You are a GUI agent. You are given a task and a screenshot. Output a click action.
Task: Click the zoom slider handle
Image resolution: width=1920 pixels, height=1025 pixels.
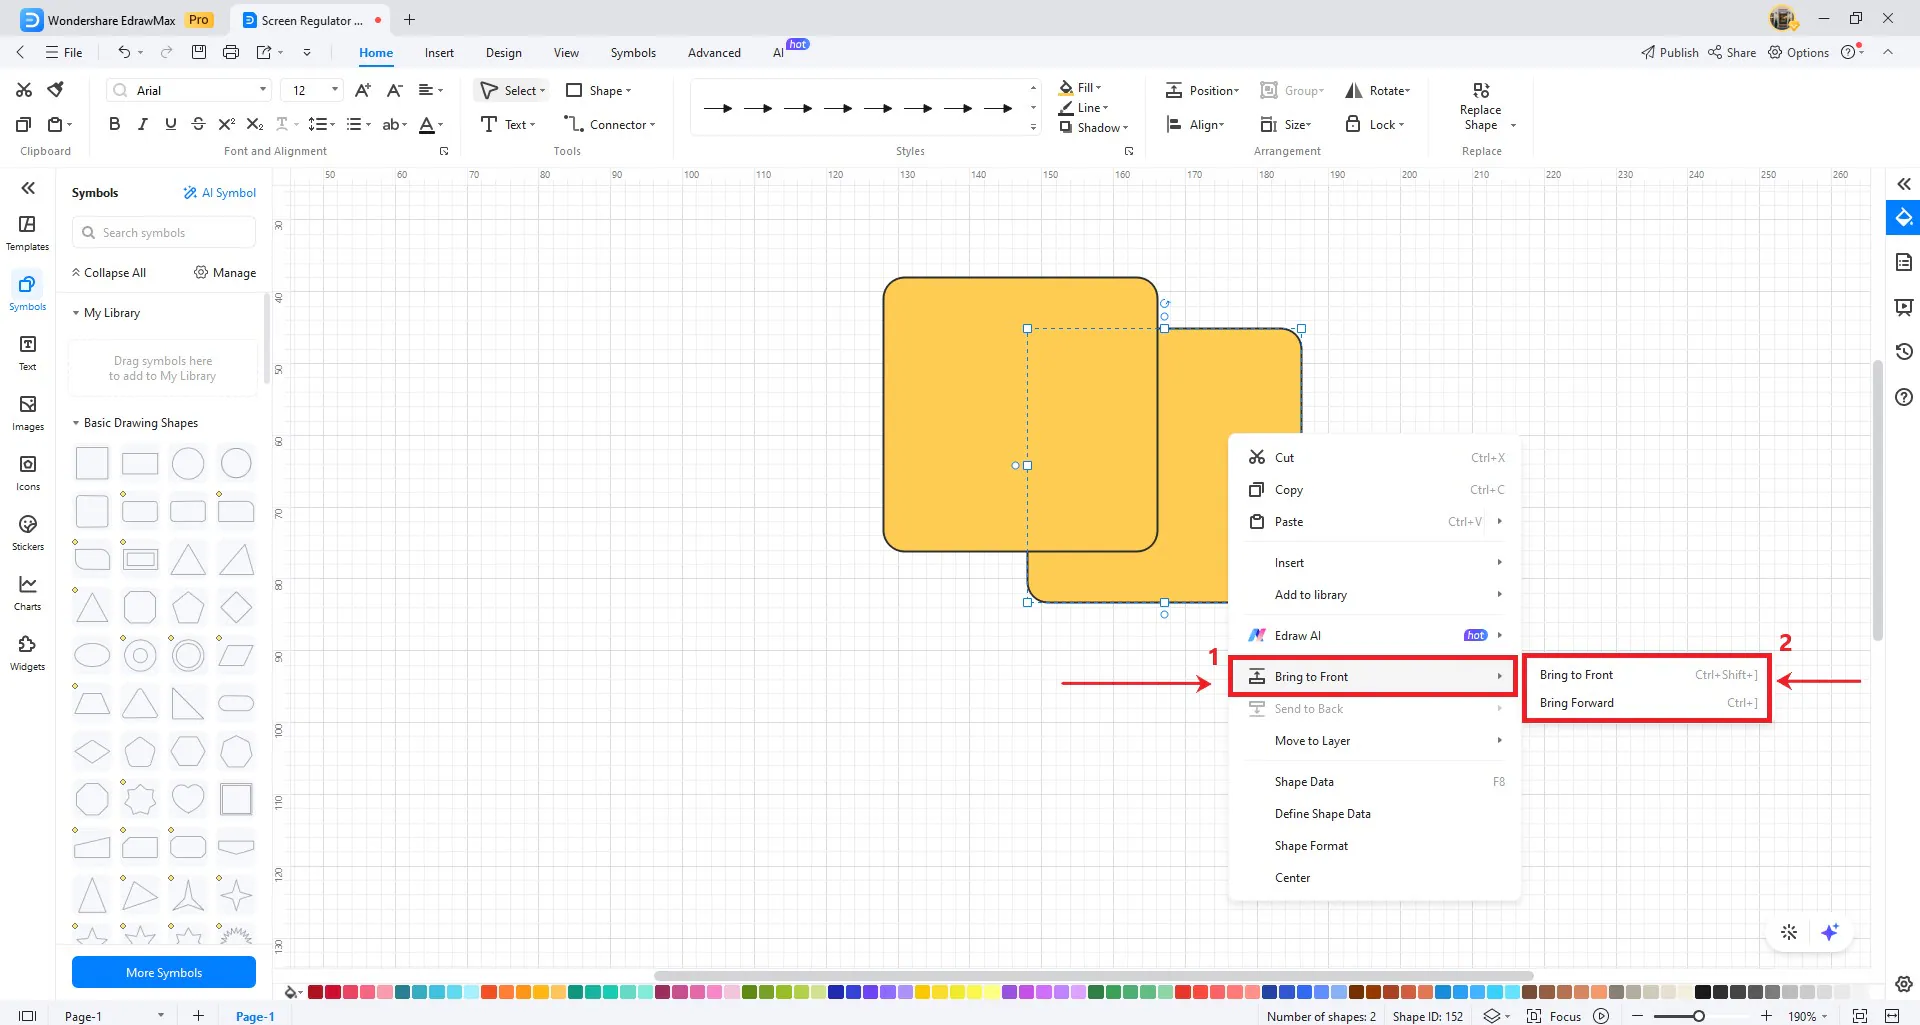coord(1698,1016)
